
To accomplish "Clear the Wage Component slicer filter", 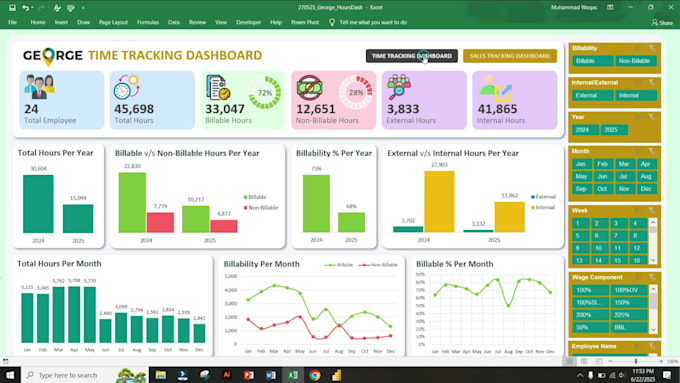I will tap(652, 277).
